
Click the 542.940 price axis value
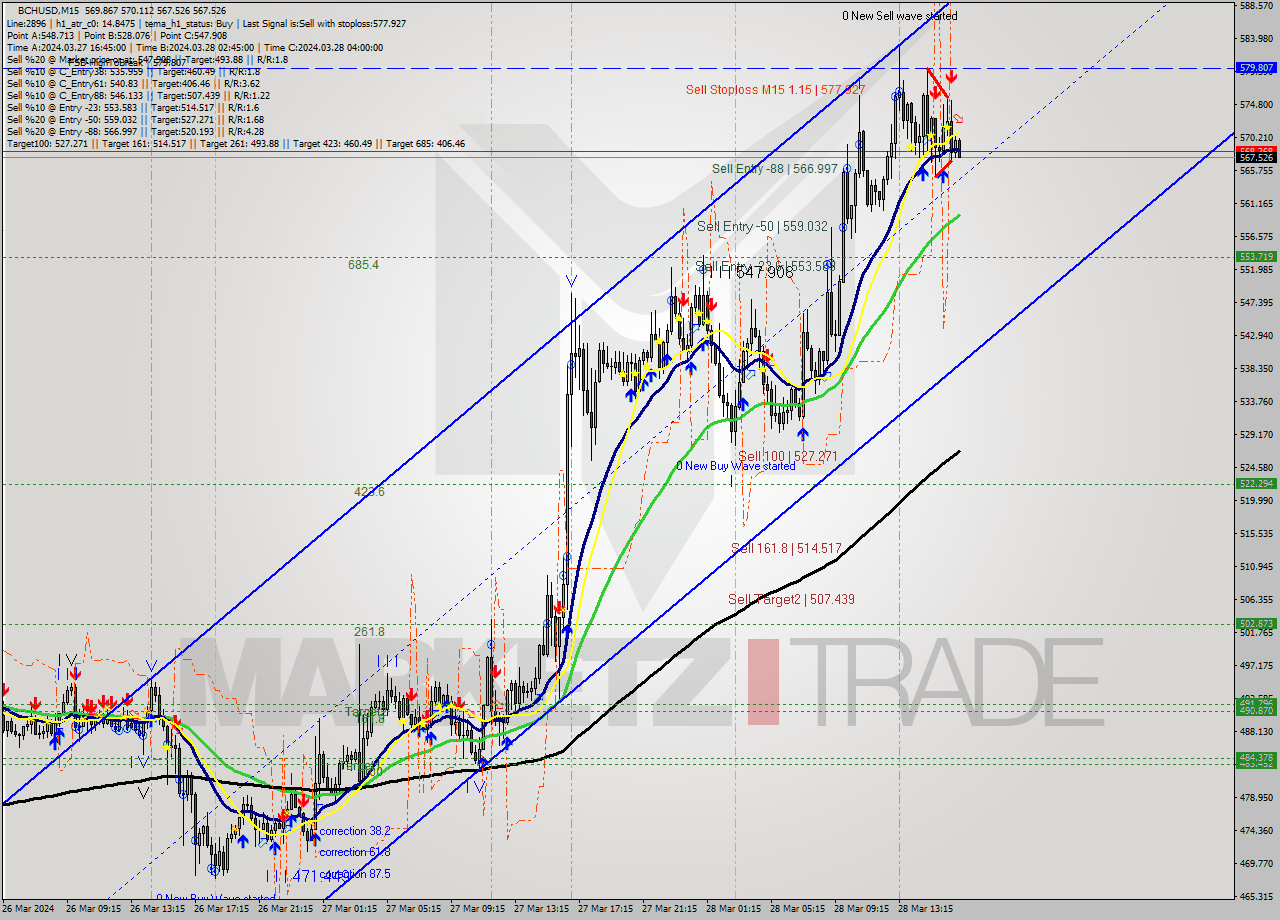click(1256, 335)
